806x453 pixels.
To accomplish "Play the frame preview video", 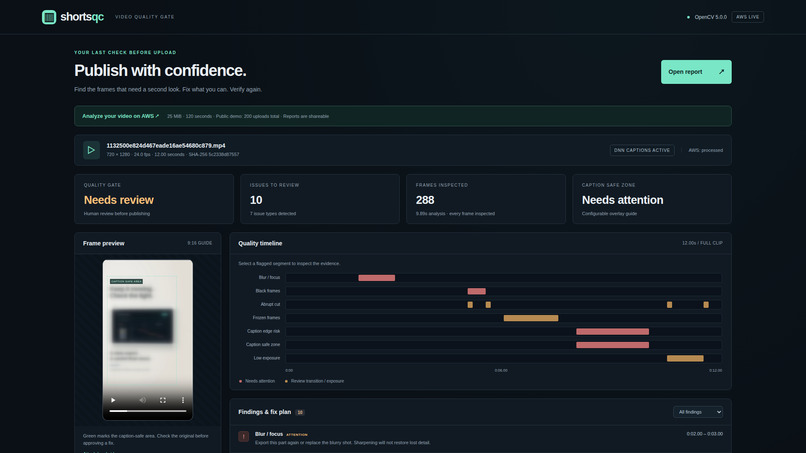I will point(113,400).
